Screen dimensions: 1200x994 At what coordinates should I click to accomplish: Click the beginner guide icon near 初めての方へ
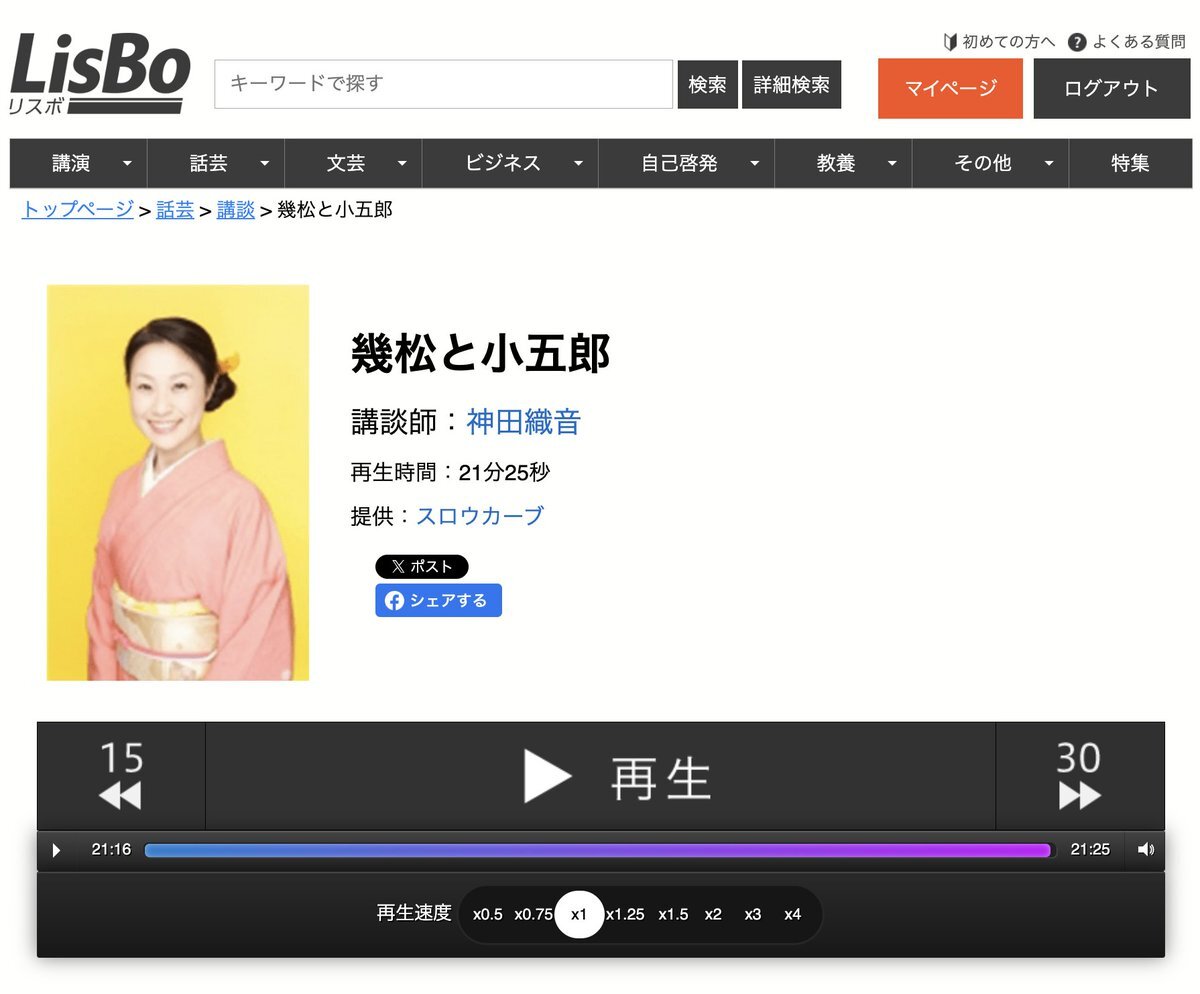950,42
